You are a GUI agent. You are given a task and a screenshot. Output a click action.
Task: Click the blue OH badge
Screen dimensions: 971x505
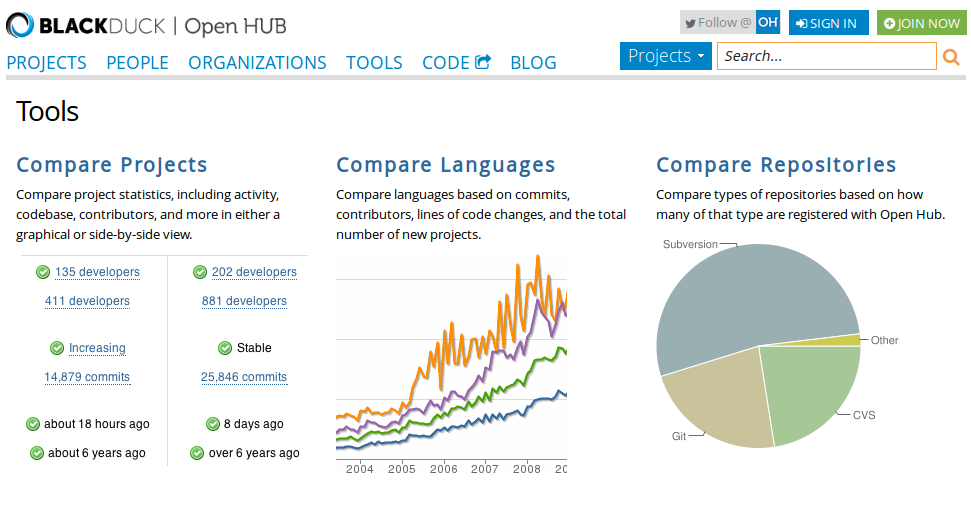(x=768, y=22)
